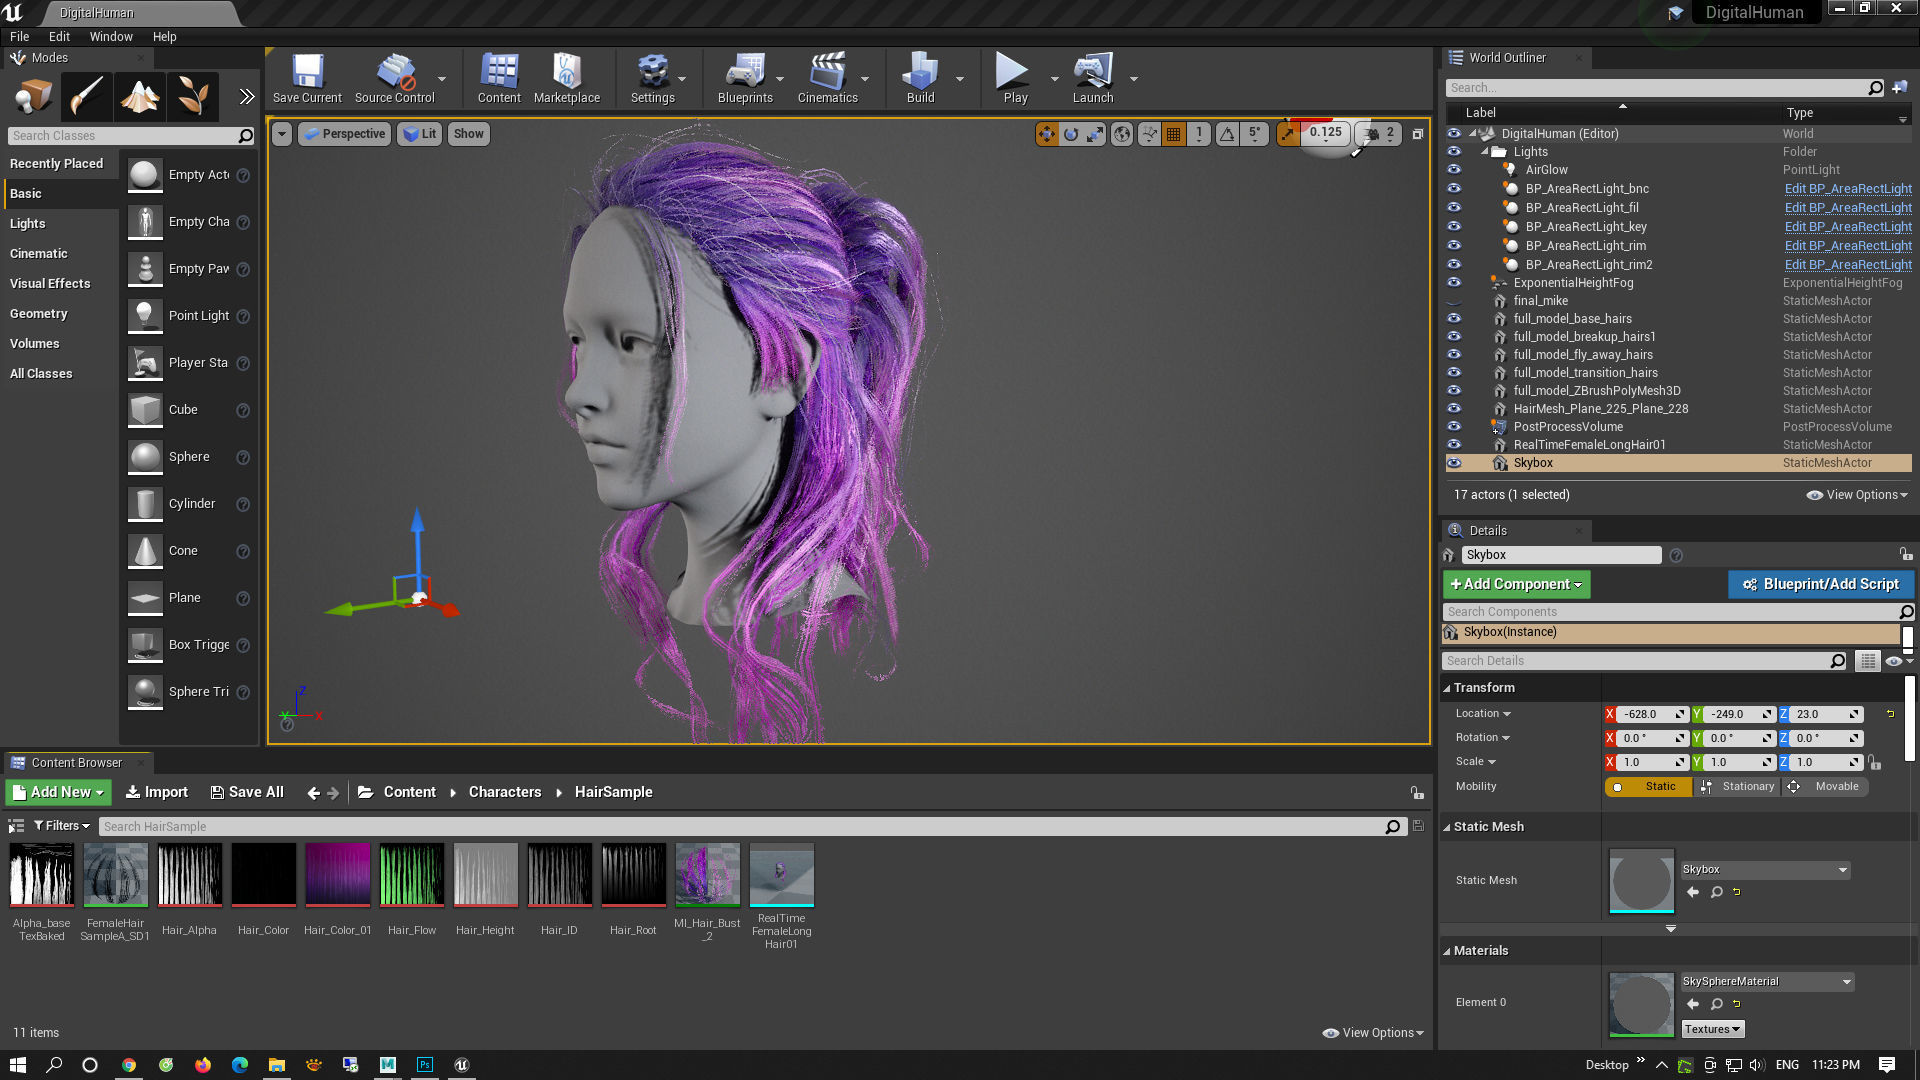
Task: Open Source Control toolbar icon
Action: [395, 79]
